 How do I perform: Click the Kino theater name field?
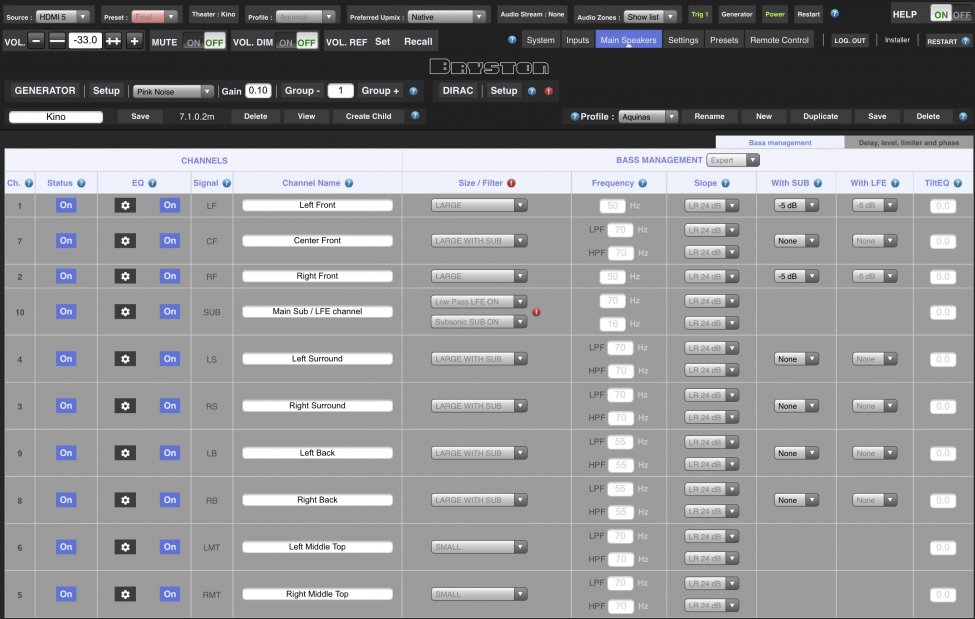[56, 116]
